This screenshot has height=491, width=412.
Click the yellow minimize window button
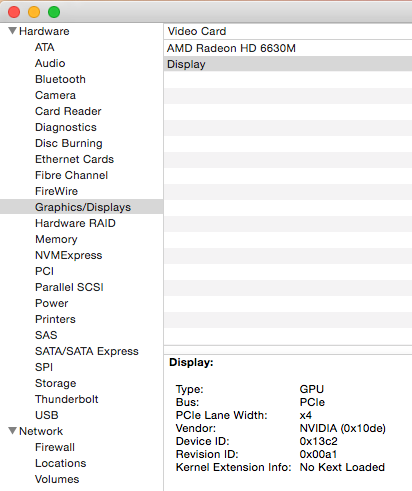(34, 12)
